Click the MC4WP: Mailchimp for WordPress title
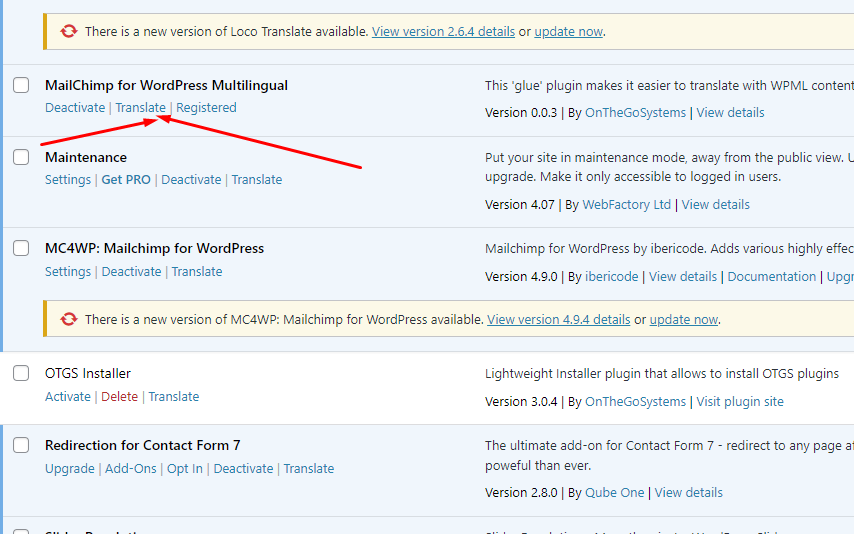854x534 pixels. (x=154, y=248)
